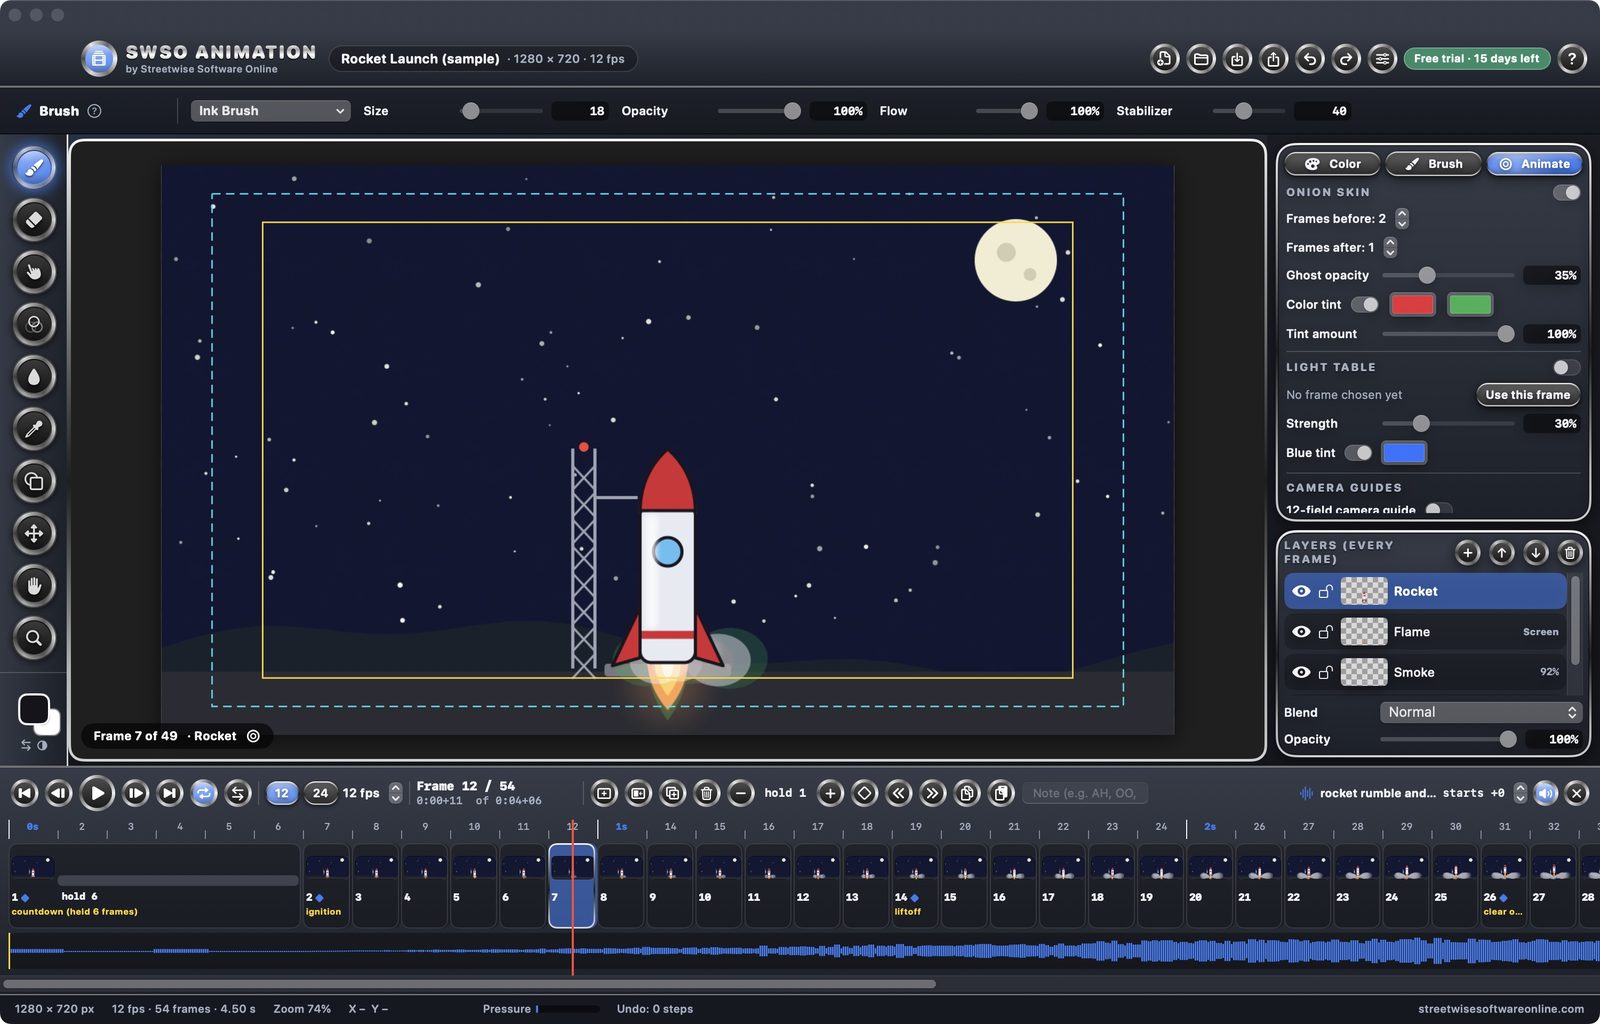1600x1024 pixels.
Task: Click the Free trial 15 days left badge
Action: [1476, 59]
